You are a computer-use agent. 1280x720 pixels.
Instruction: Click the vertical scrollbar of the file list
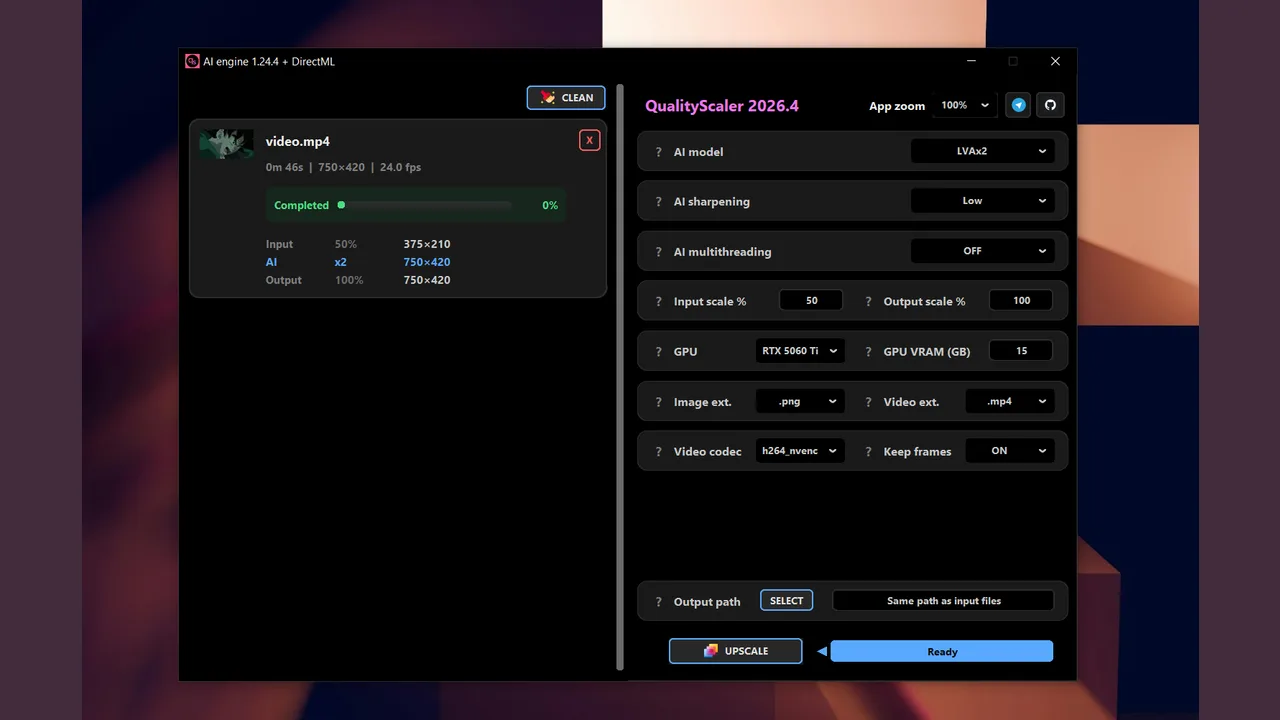coord(620,377)
